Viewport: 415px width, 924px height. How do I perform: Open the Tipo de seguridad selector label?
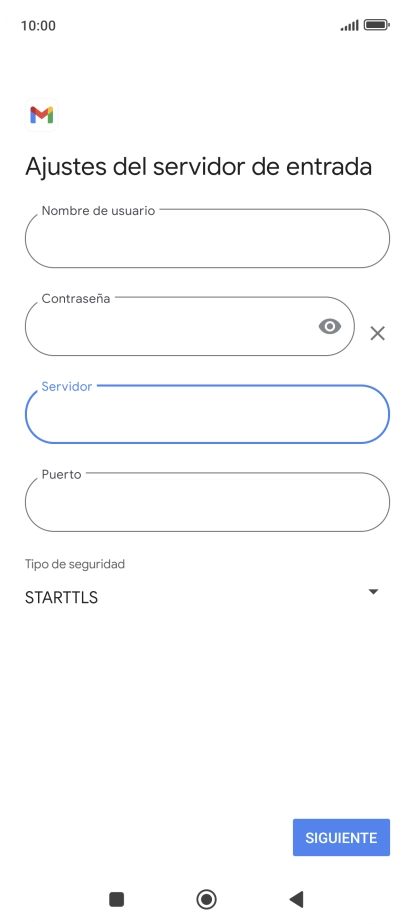pyautogui.click(x=75, y=564)
